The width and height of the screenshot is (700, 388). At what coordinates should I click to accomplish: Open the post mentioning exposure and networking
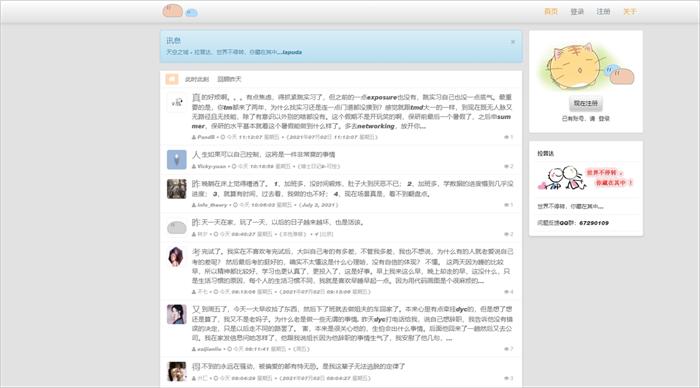[x=352, y=112]
